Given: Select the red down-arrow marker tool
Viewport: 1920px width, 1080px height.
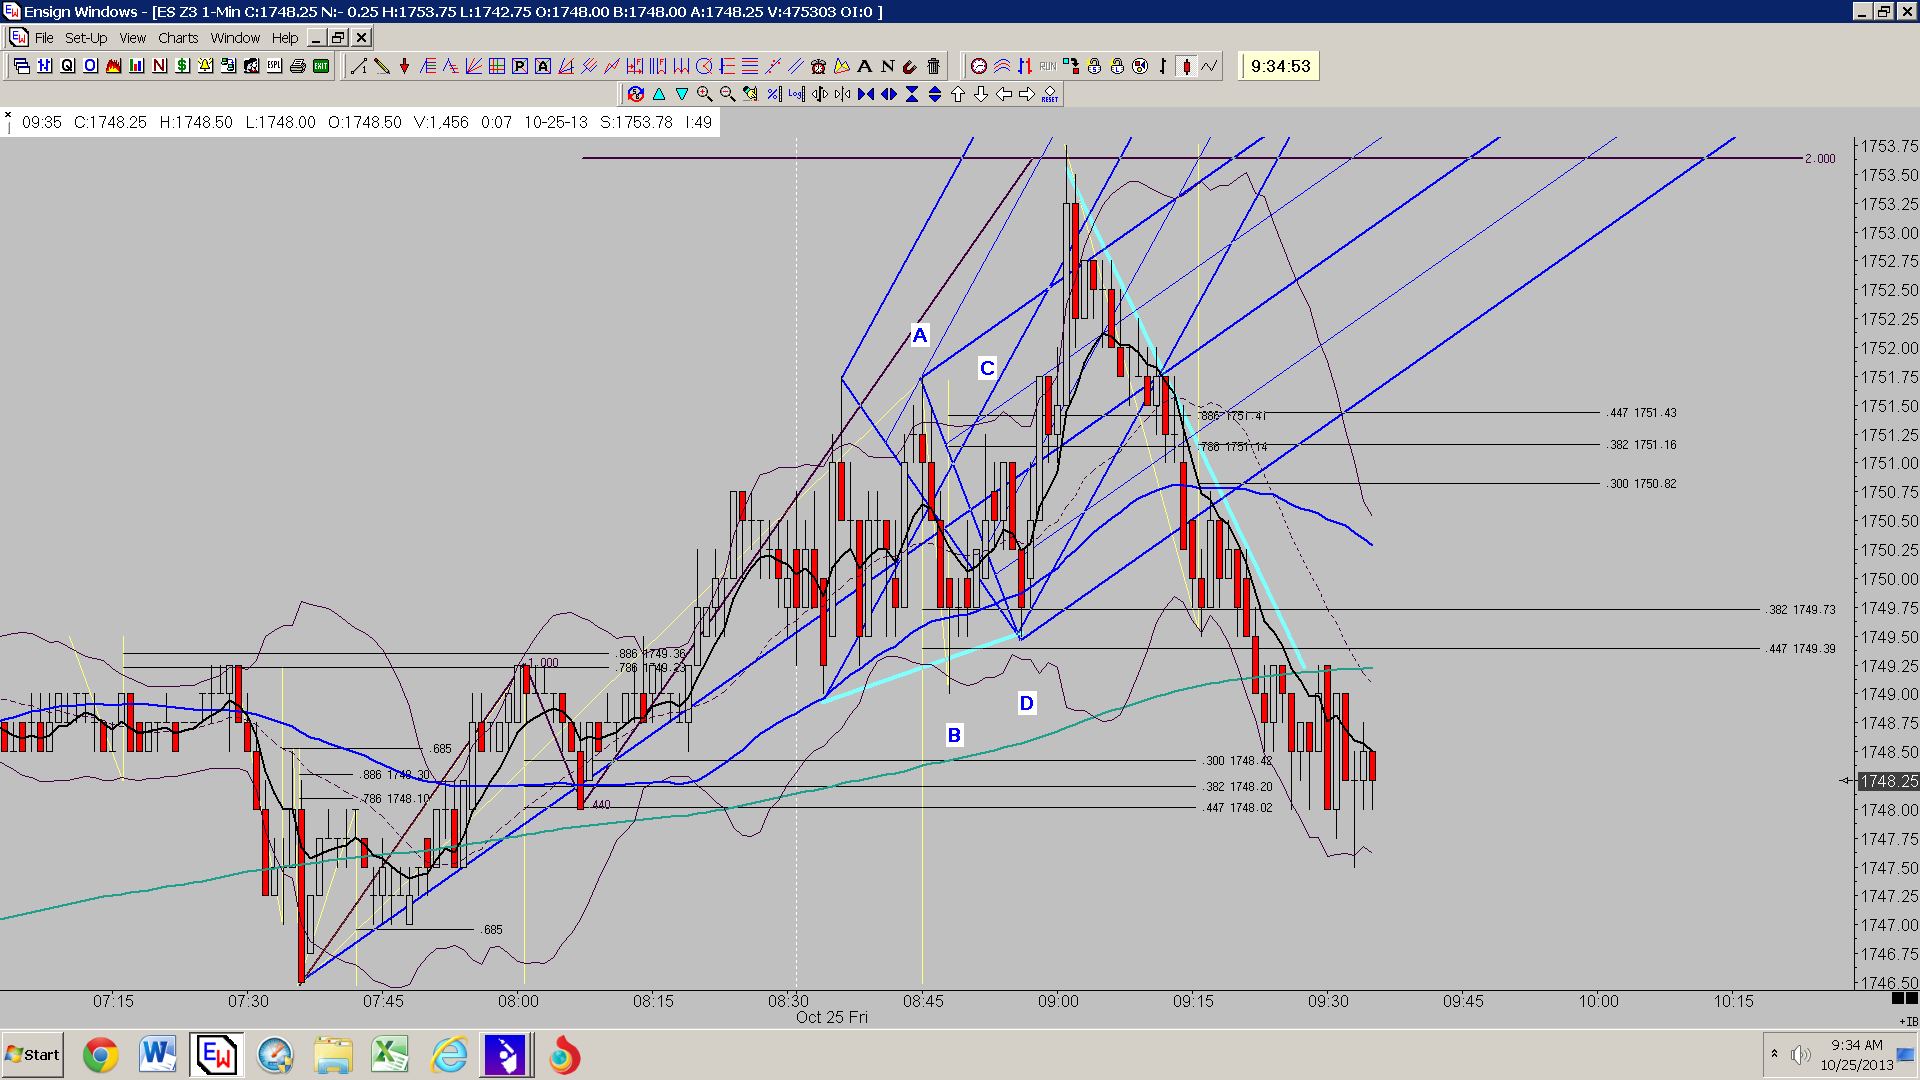Looking at the screenshot, I should pos(404,66).
